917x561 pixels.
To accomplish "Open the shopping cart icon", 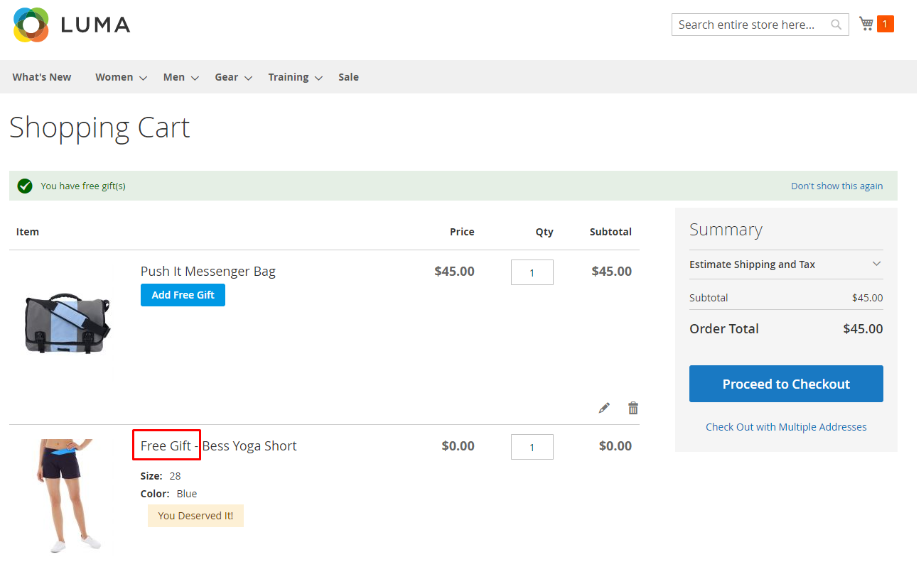I will click(866, 24).
